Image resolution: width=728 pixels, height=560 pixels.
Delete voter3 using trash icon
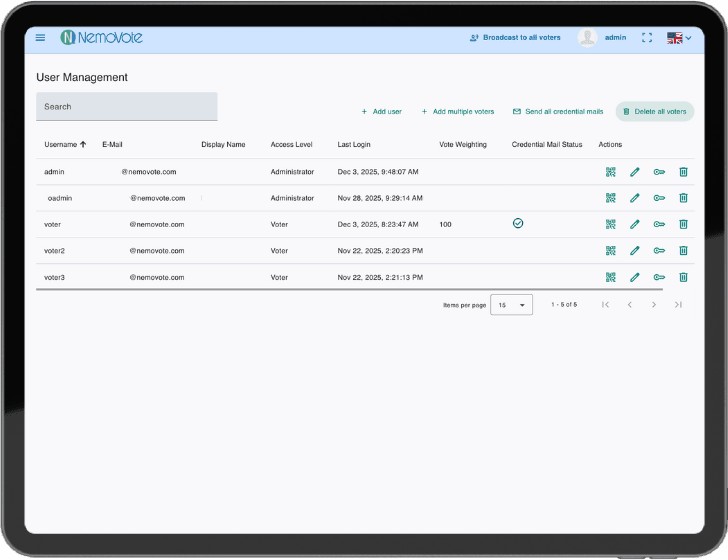coord(683,277)
